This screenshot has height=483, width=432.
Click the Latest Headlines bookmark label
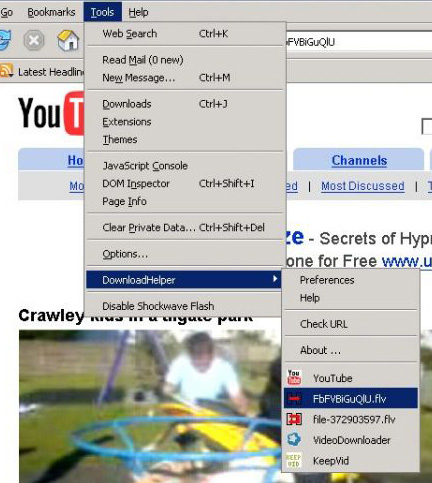tap(51, 72)
